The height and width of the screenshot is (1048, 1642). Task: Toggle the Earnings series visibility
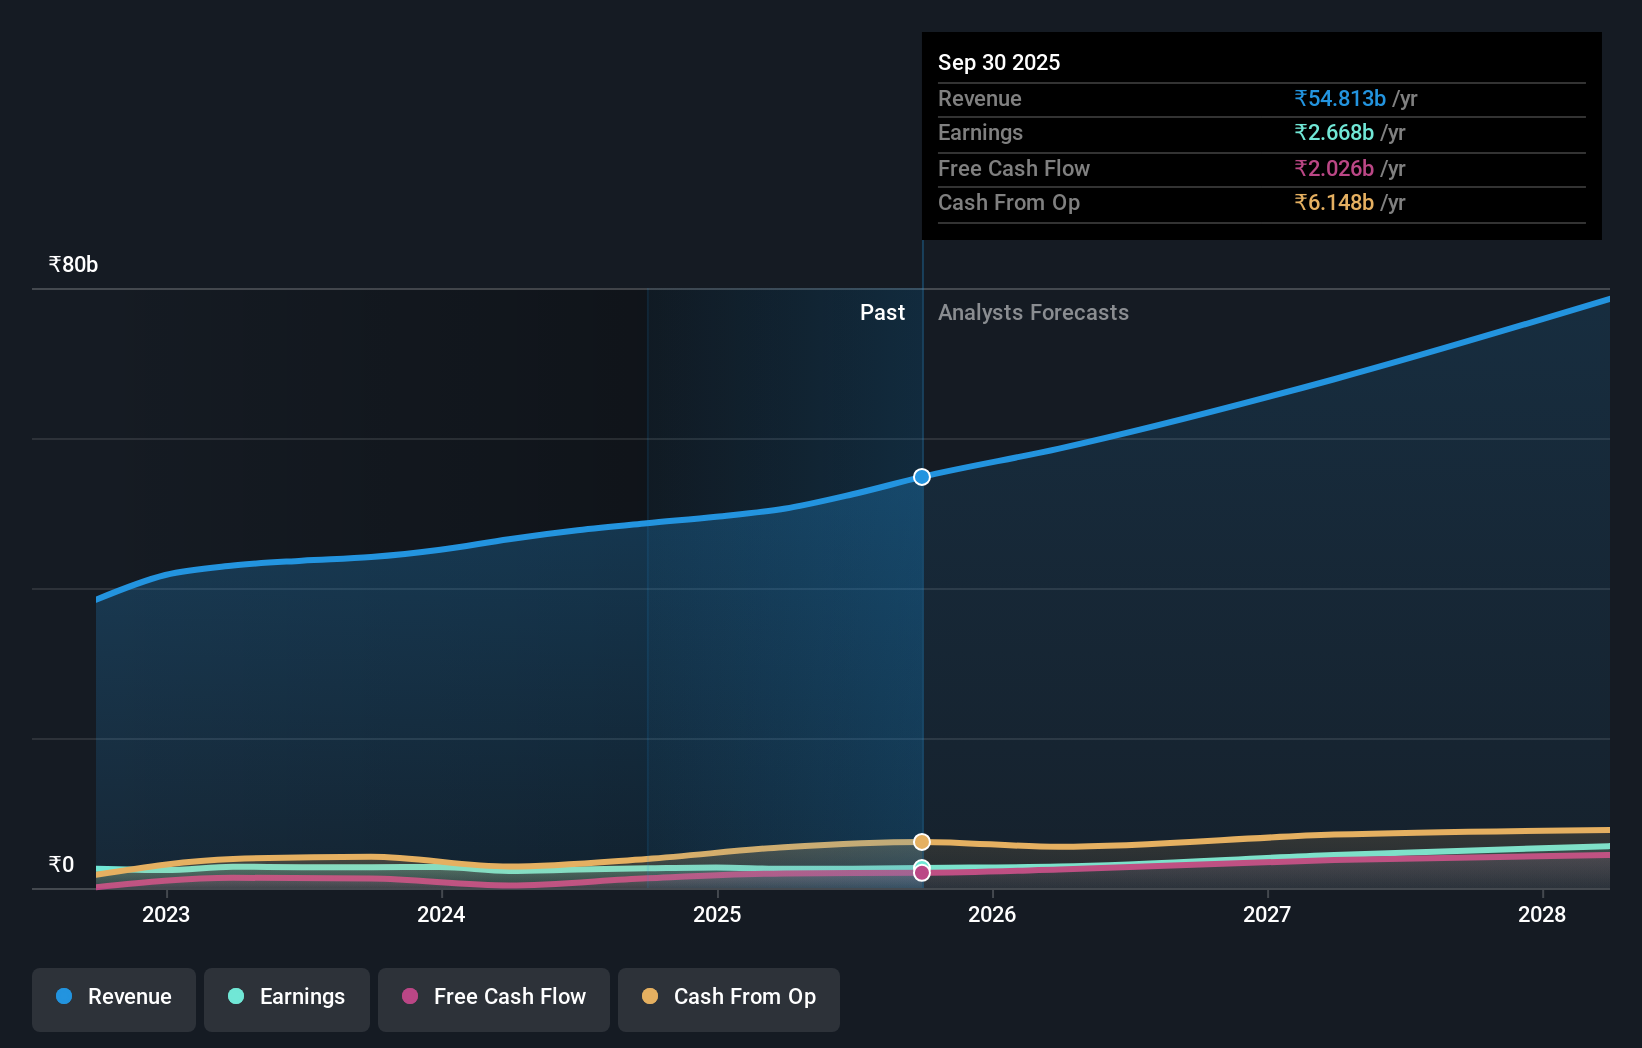click(x=287, y=998)
